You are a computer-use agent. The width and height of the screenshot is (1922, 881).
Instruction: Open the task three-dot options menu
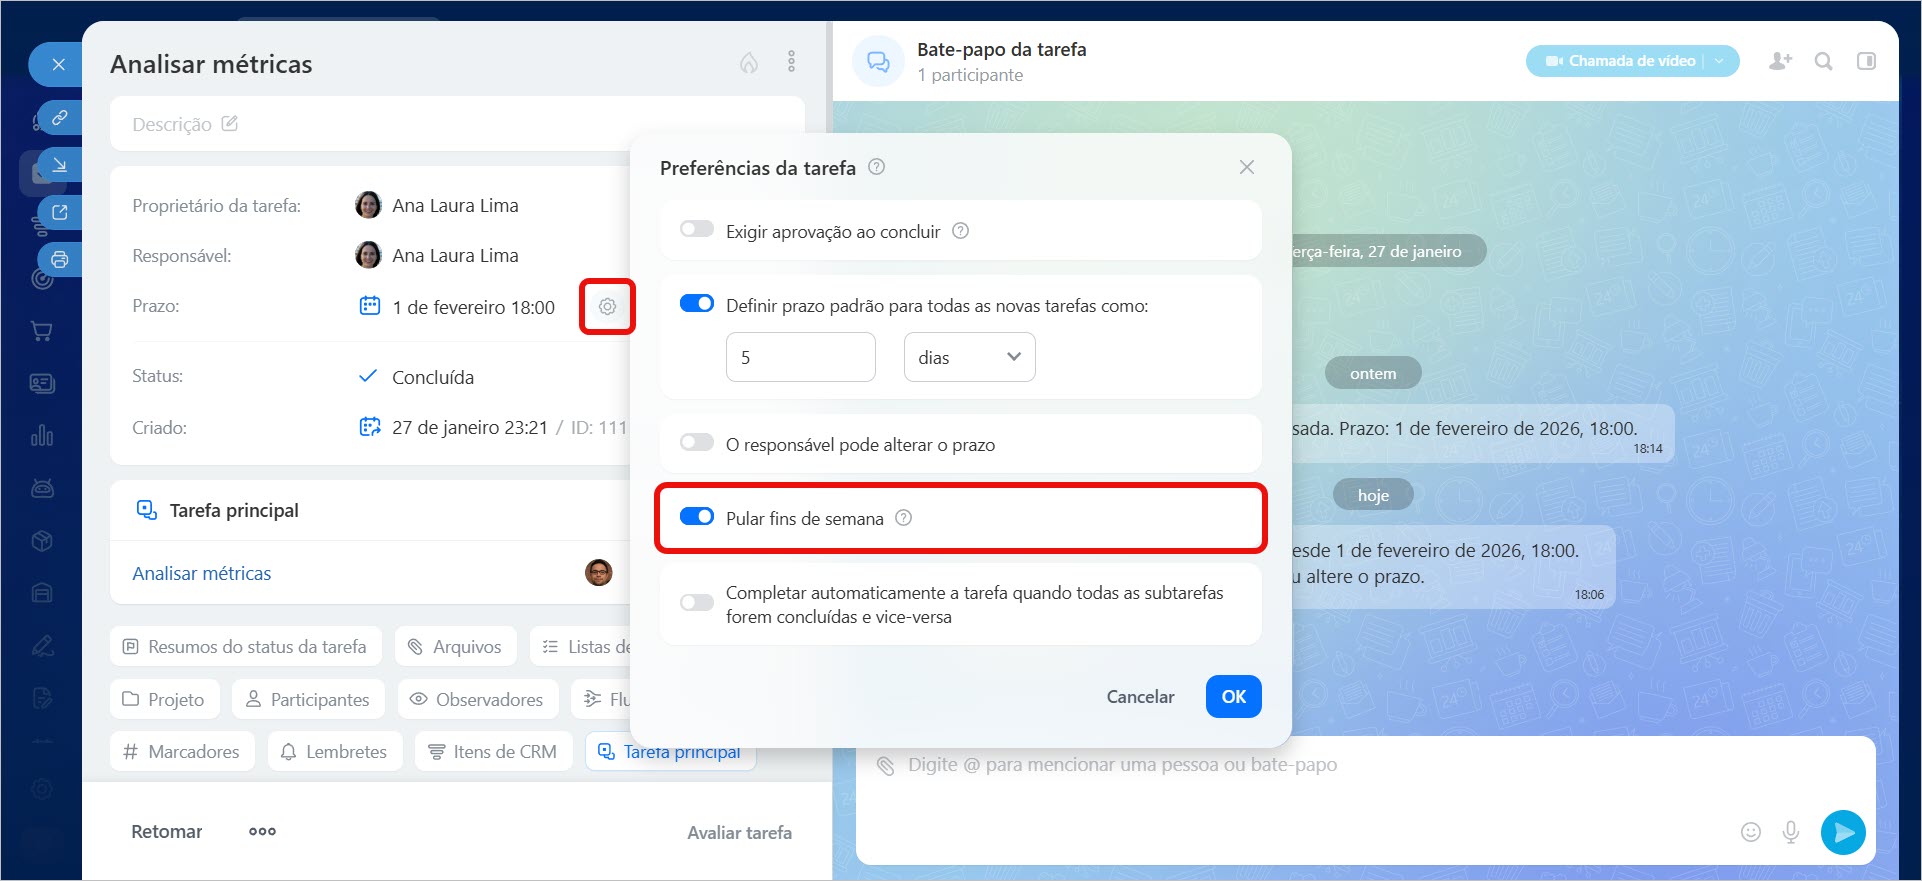click(x=791, y=62)
